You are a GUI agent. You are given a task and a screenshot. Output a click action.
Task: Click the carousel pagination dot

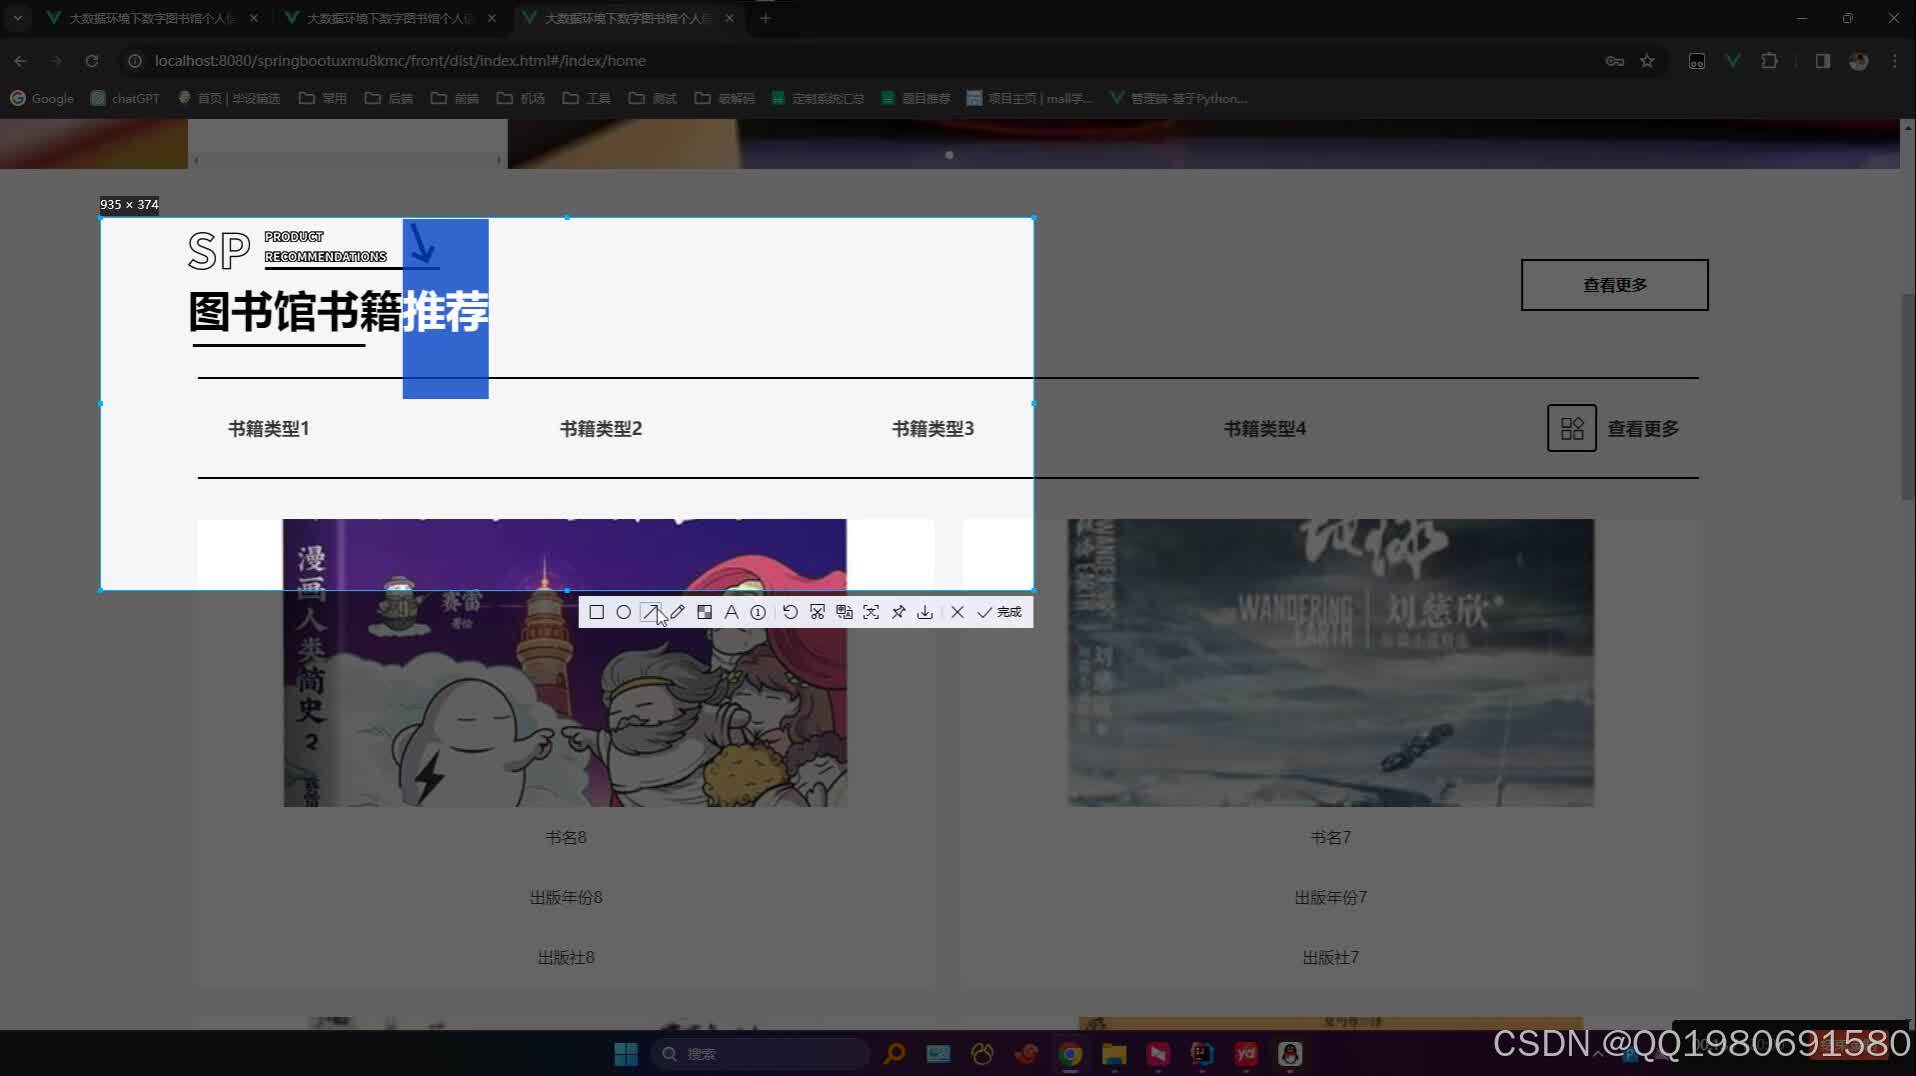948,155
